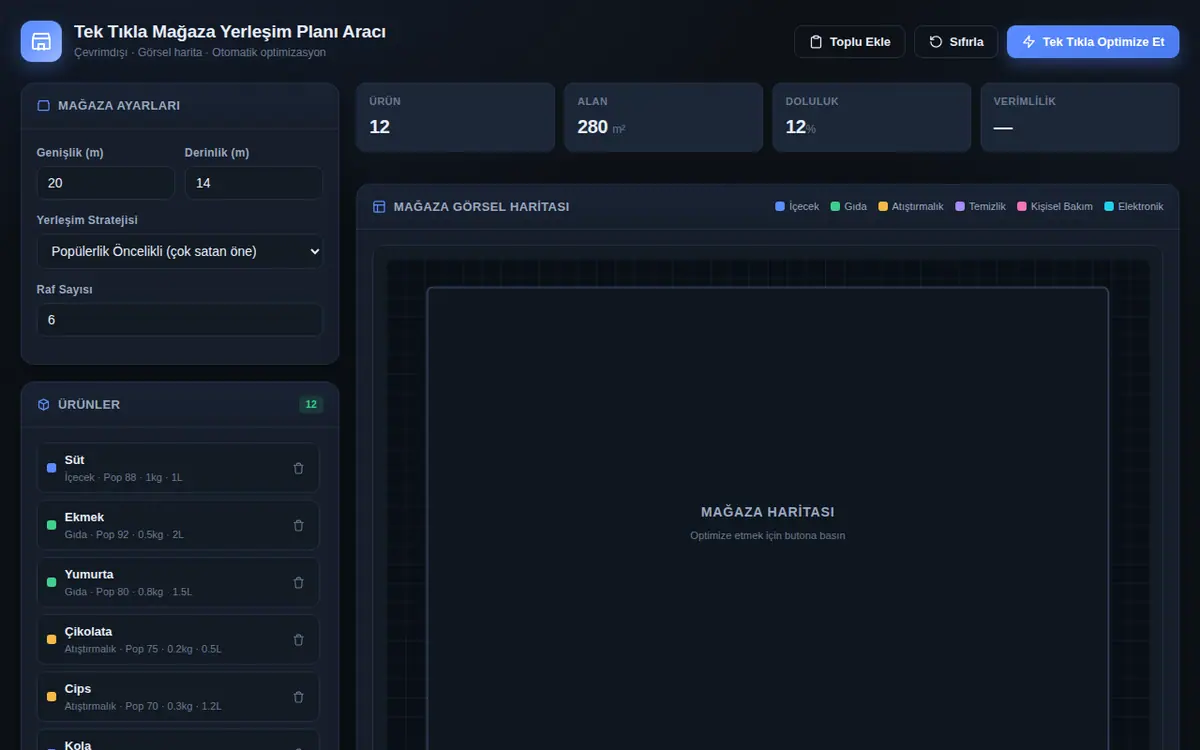The height and width of the screenshot is (750, 1200).
Task: Click the pink Kişisel Bakım legend swatch
Action: point(1022,207)
